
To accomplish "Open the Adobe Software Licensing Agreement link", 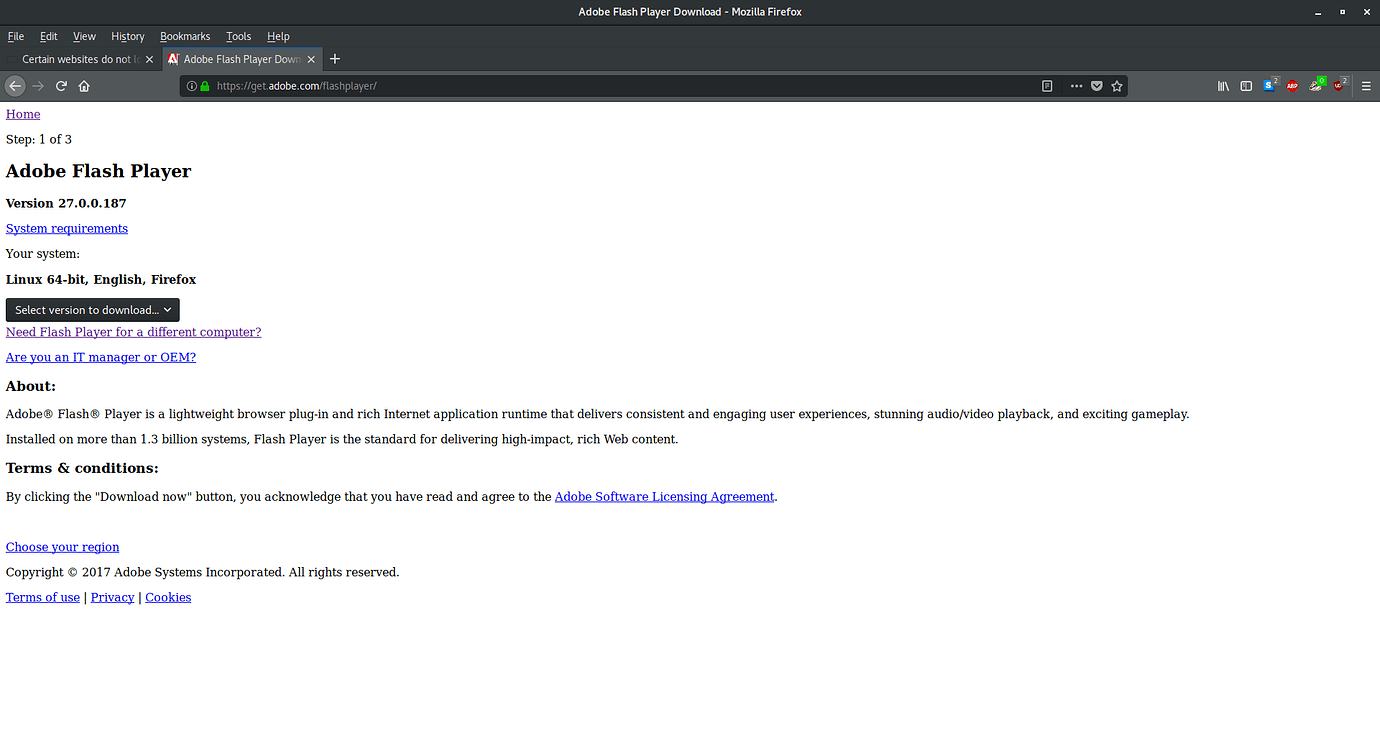I will coord(664,496).
